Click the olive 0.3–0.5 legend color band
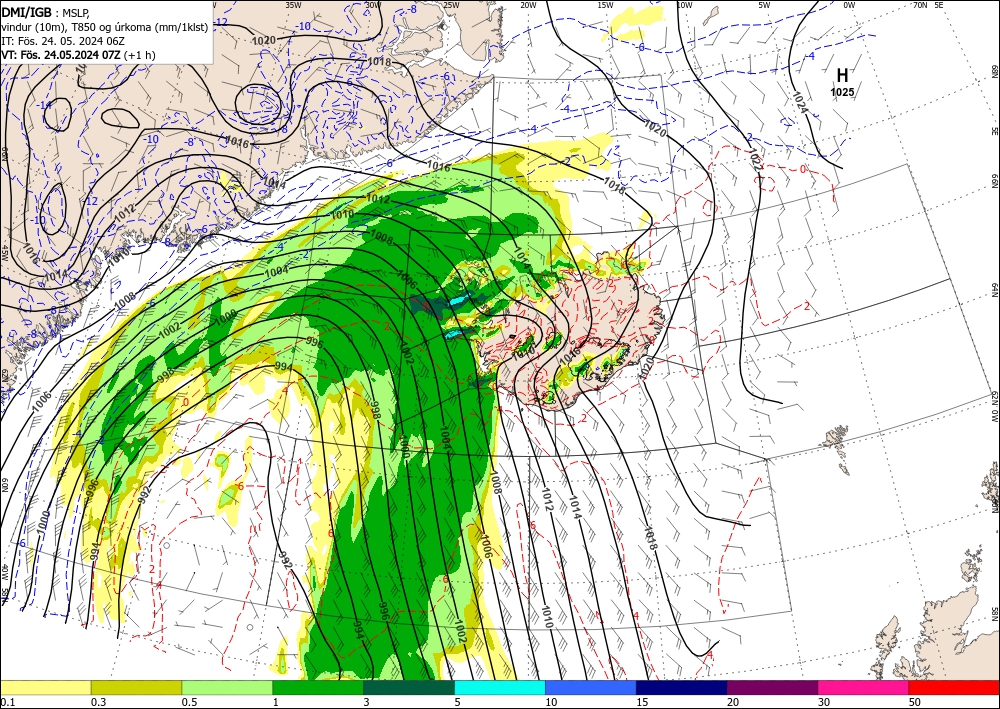 pyautogui.click(x=136, y=688)
